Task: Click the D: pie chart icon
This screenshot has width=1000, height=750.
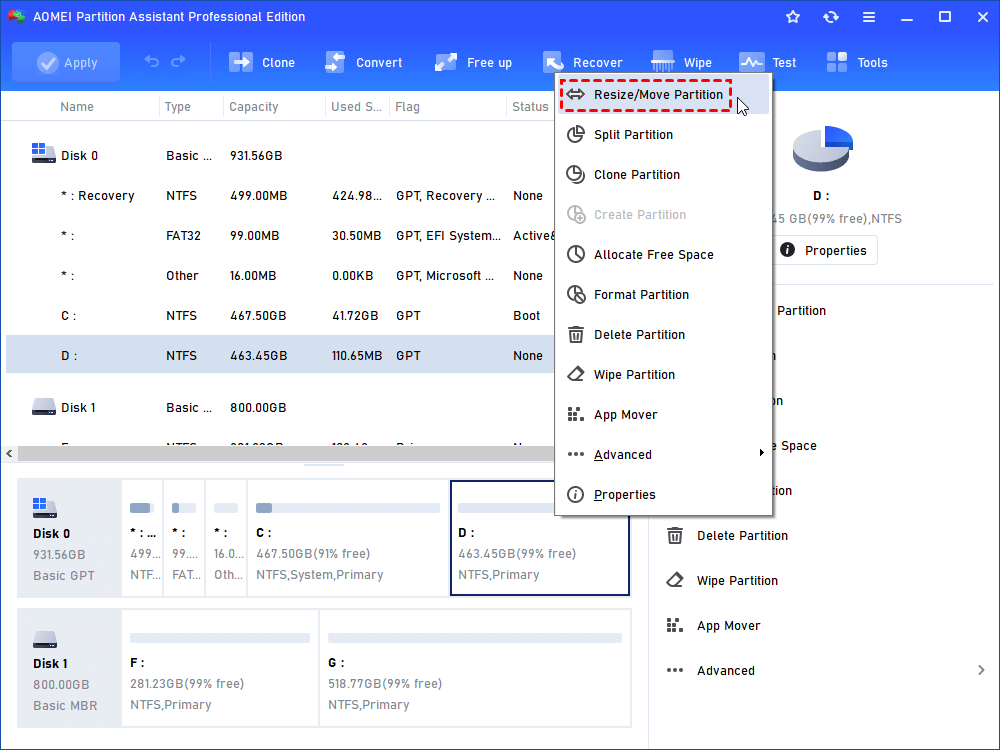Action: [x=823, y=148]
